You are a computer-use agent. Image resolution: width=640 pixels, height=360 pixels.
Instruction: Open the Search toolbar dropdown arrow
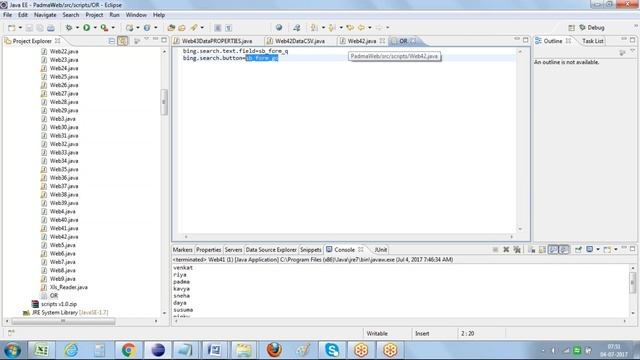tap(202, 28)
